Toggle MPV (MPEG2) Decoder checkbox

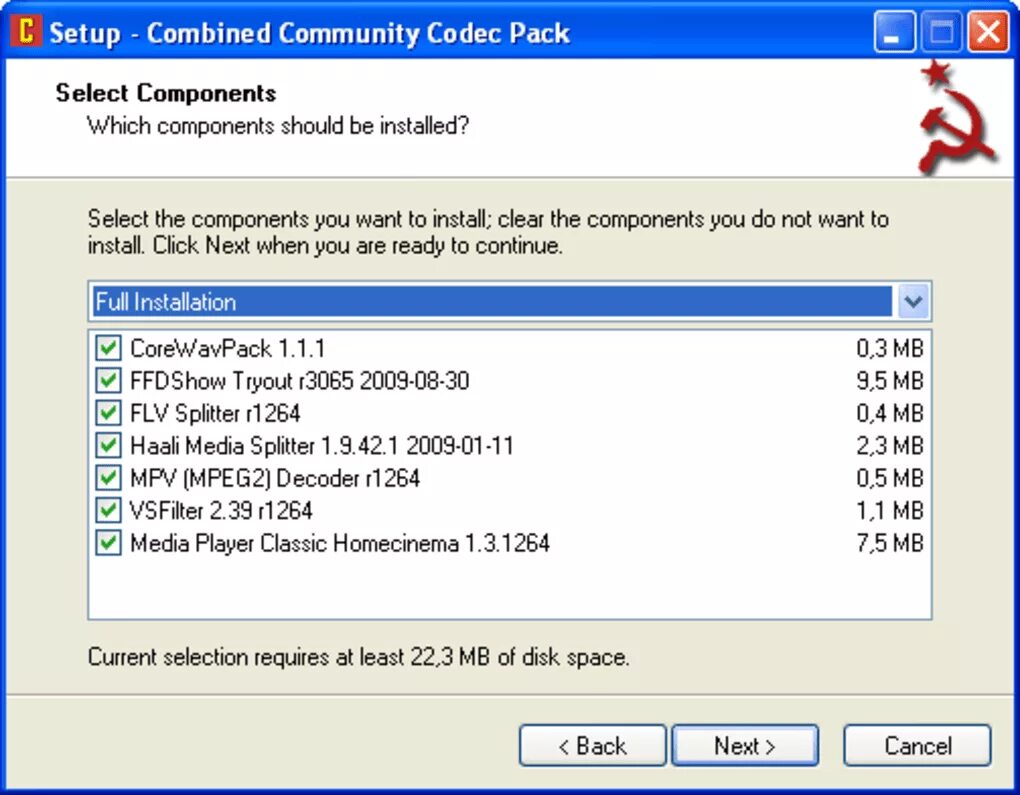click(107, 478)
